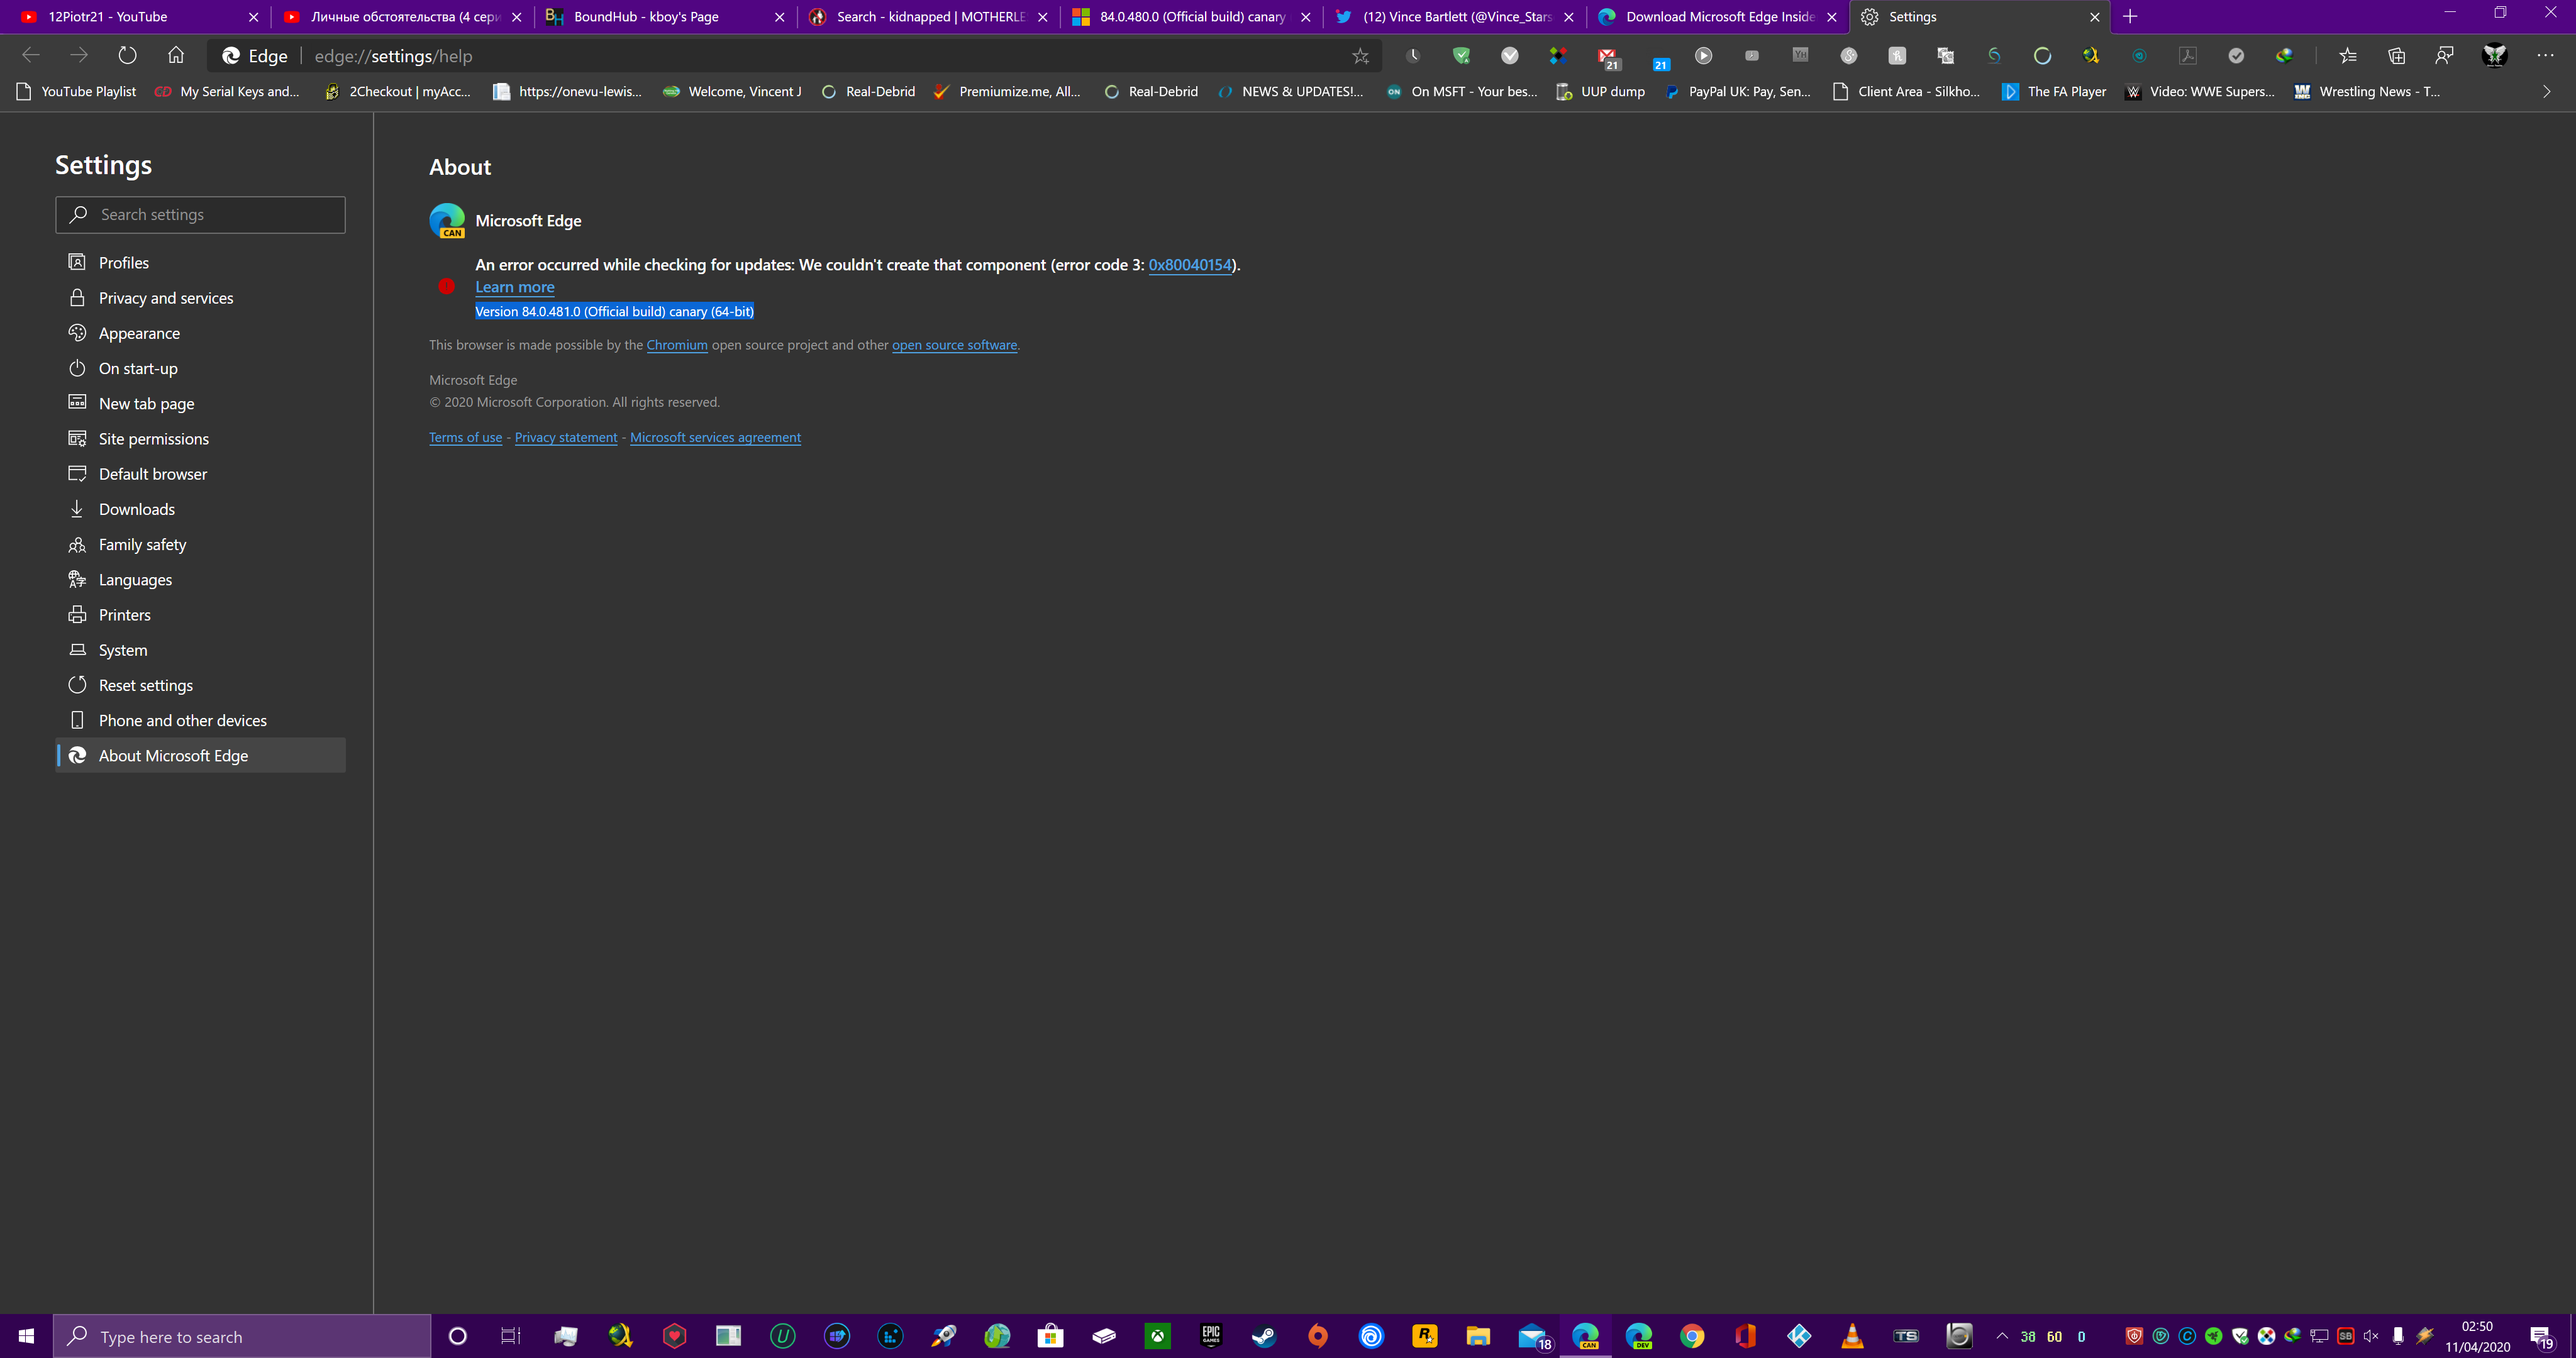The width and height of the screenshot is (2576, 1358).
Task: Click the red update error icon
Action: [x=446, y=286]
